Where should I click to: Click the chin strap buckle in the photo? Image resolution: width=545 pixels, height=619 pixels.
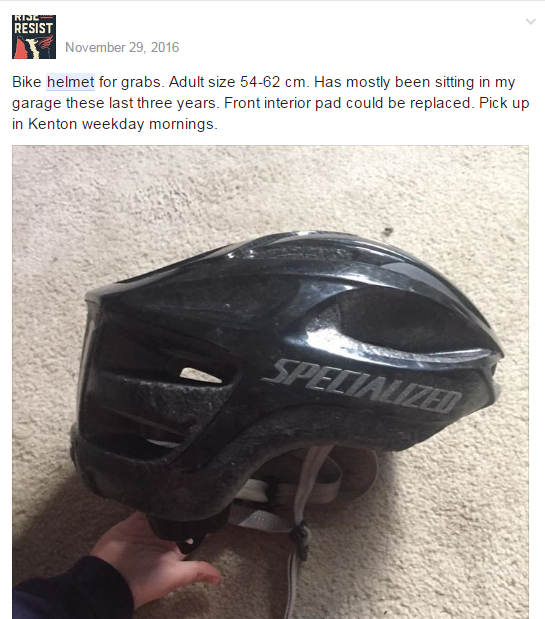(301, 538)
